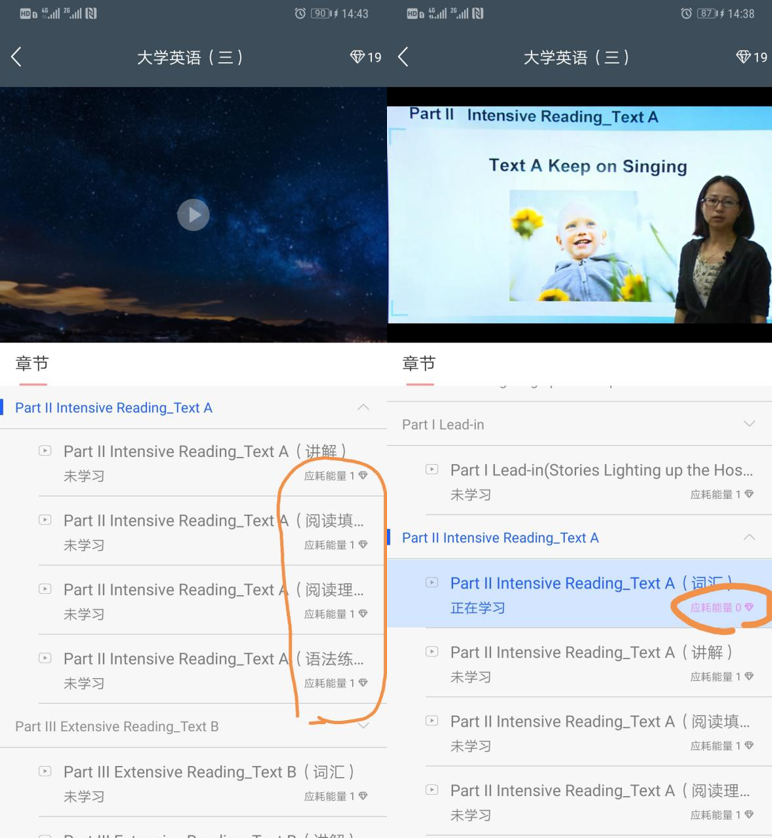
Task: Tap the back arrow in the right screen
Action: pos(403,57)
